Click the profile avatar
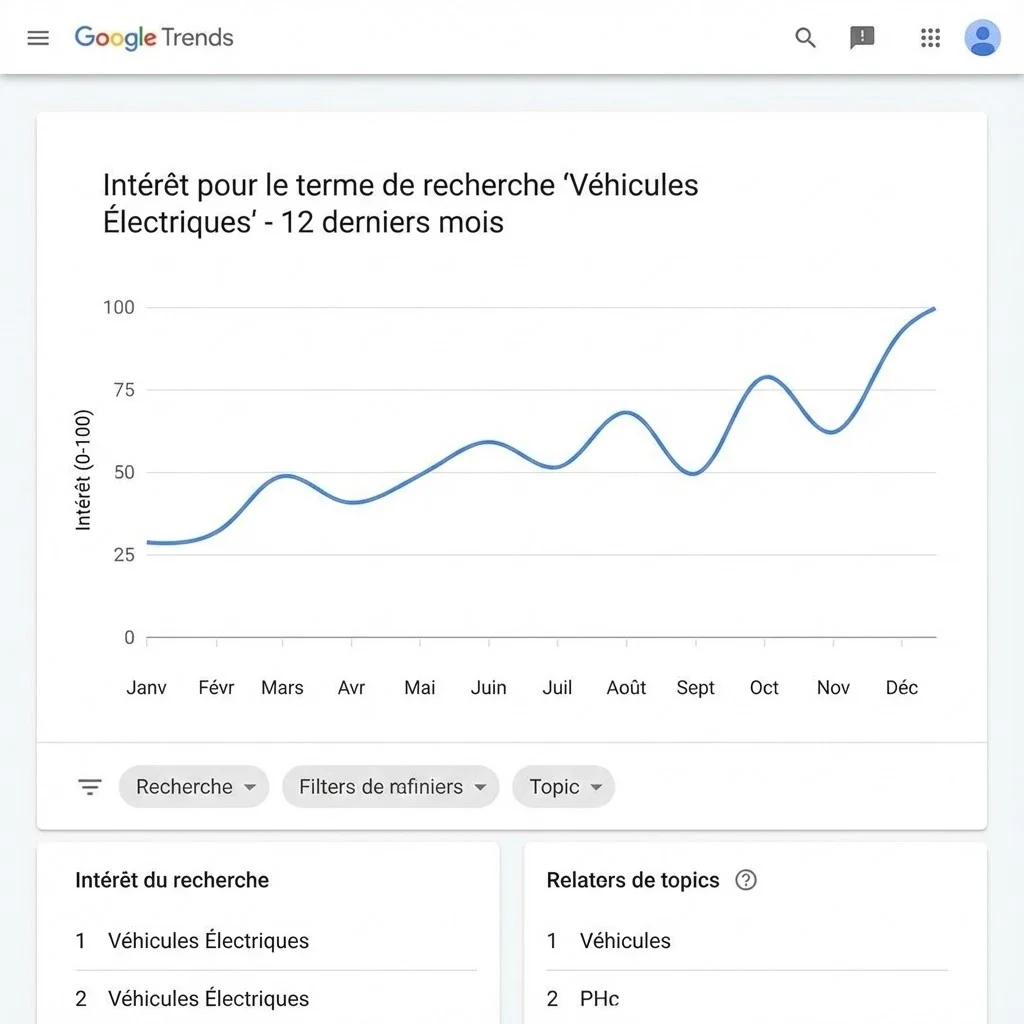 [x=982, y=38]
